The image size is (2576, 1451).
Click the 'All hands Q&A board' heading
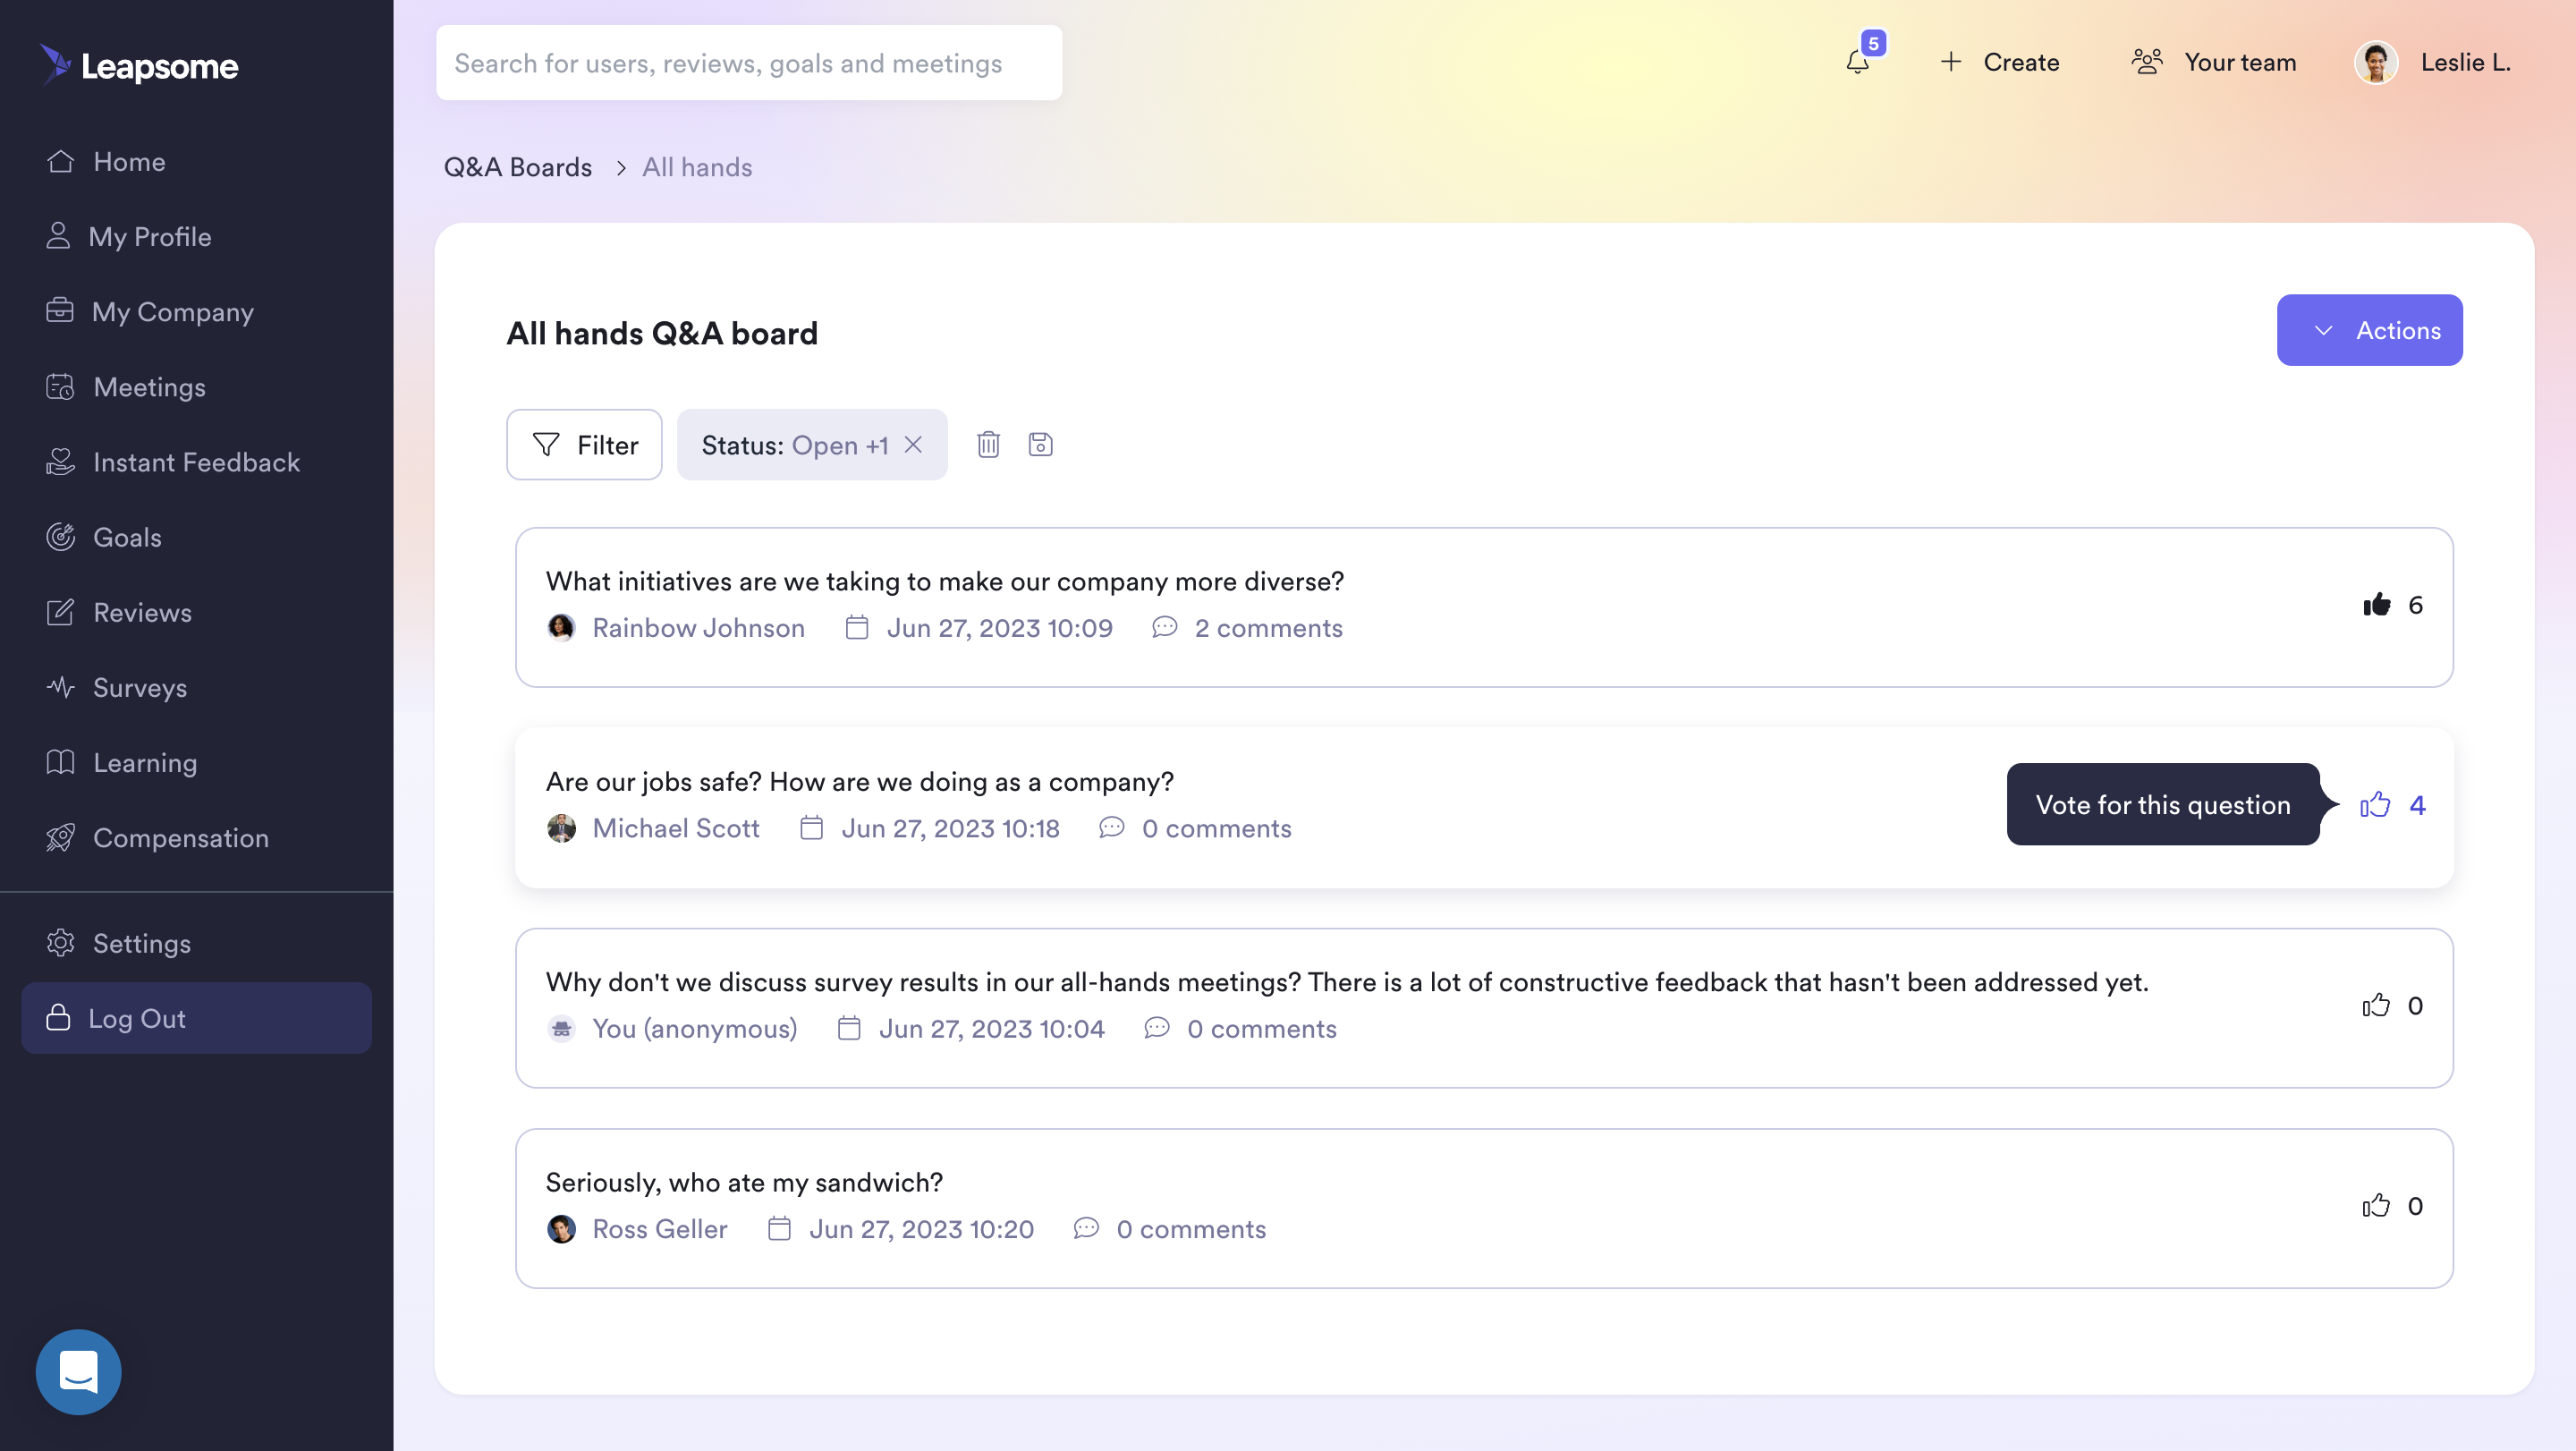coord(662,332)
